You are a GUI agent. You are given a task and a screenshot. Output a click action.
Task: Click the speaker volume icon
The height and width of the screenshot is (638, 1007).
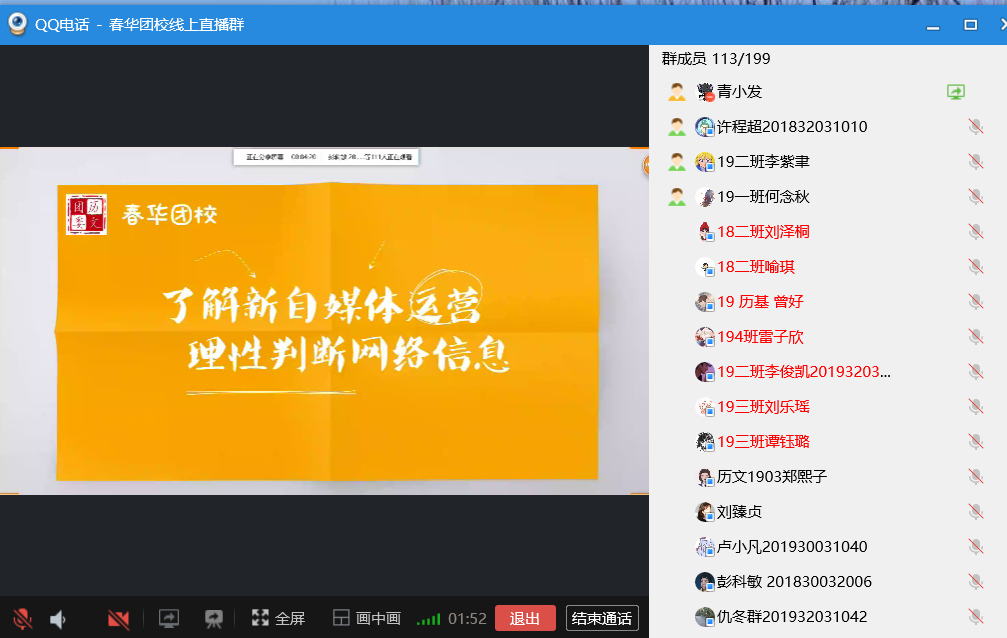pos(58,619)
